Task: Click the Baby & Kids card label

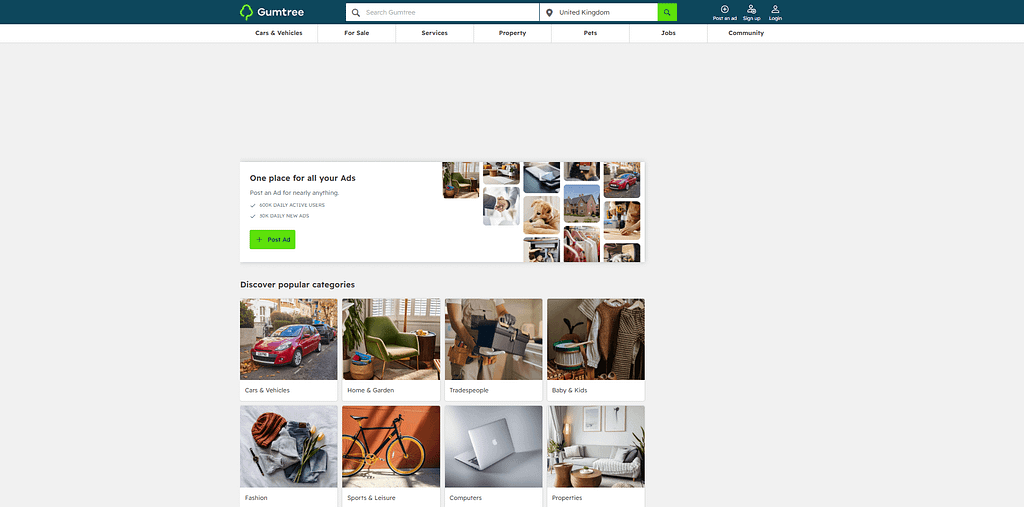Action: 569,391
